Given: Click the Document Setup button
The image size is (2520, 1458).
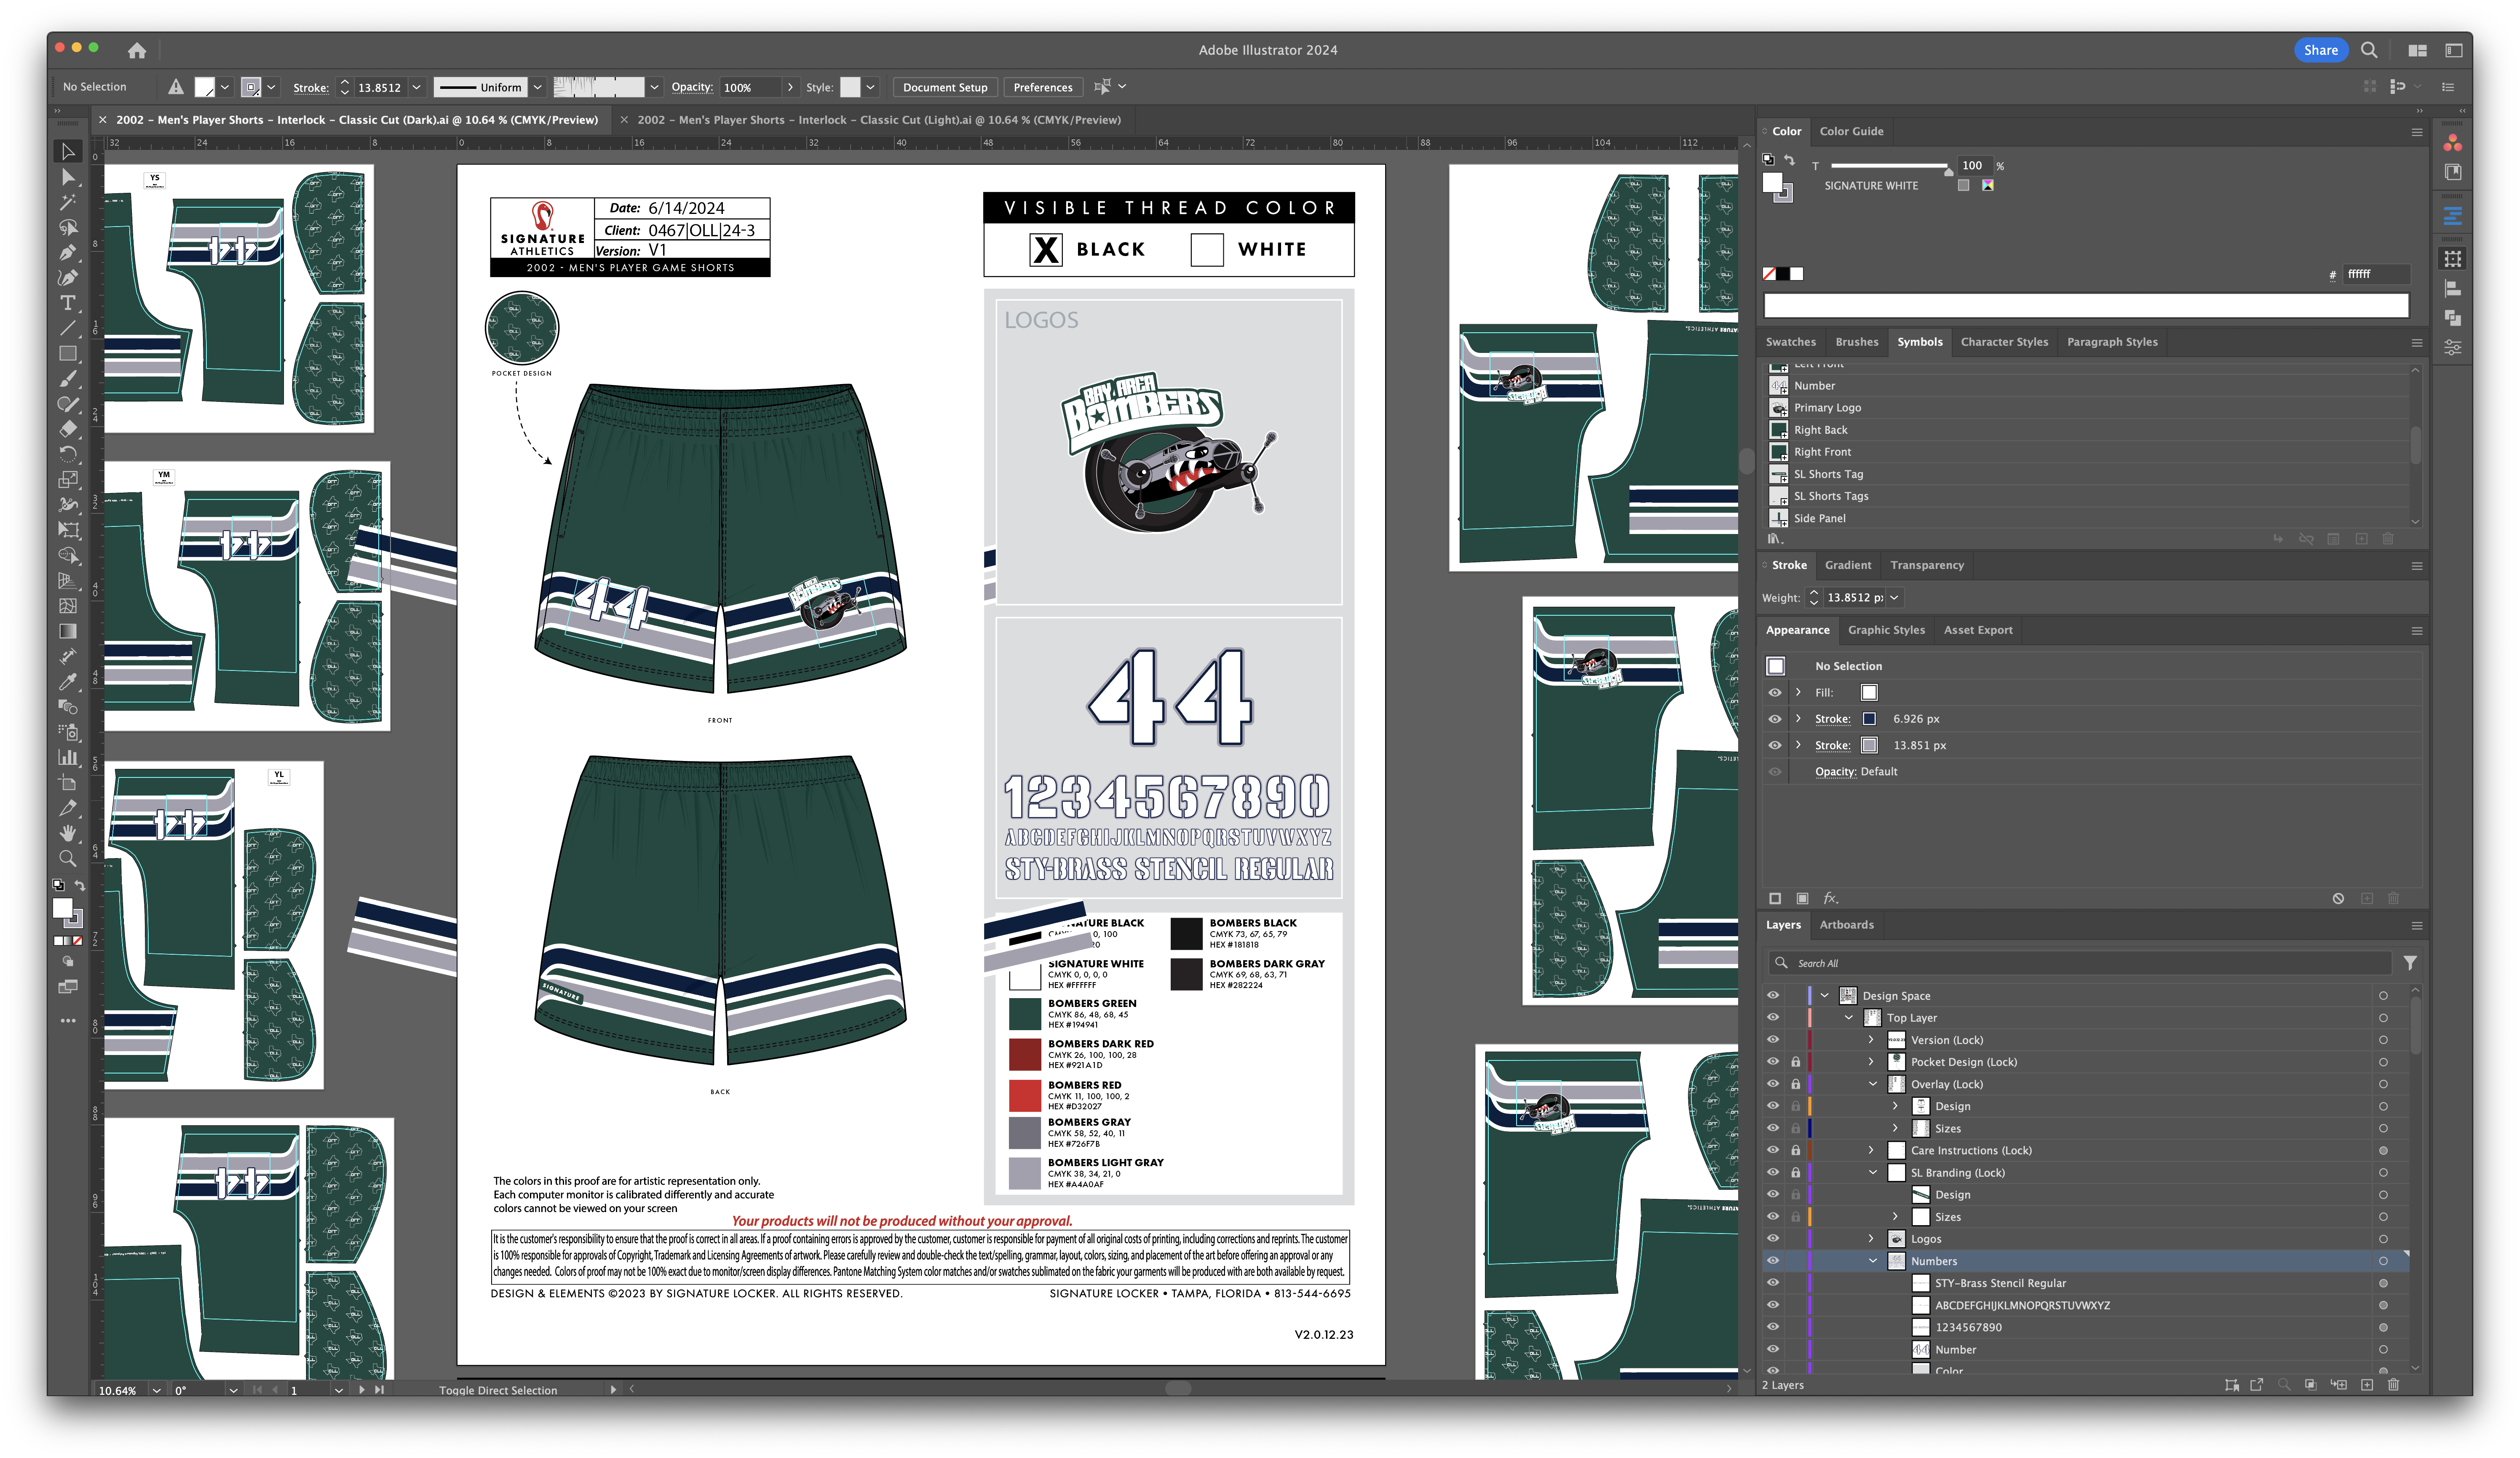Looking at the screenshot, I should click(x=944, y=87).
